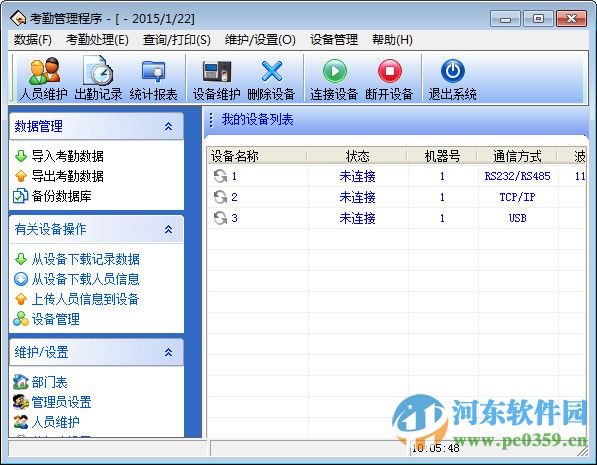Select 未连接 status of device 1
This screenshot has width=597, height=465.
click(357, 176)
